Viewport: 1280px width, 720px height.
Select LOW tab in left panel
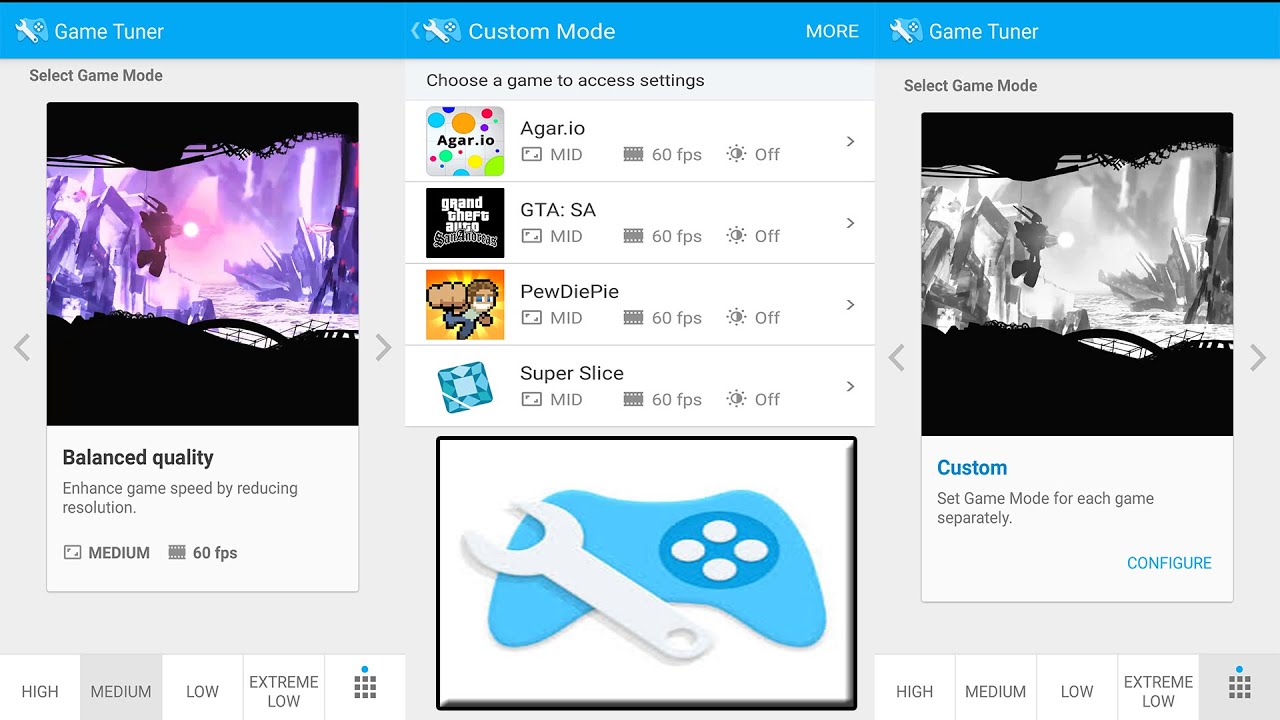point(202,688)
